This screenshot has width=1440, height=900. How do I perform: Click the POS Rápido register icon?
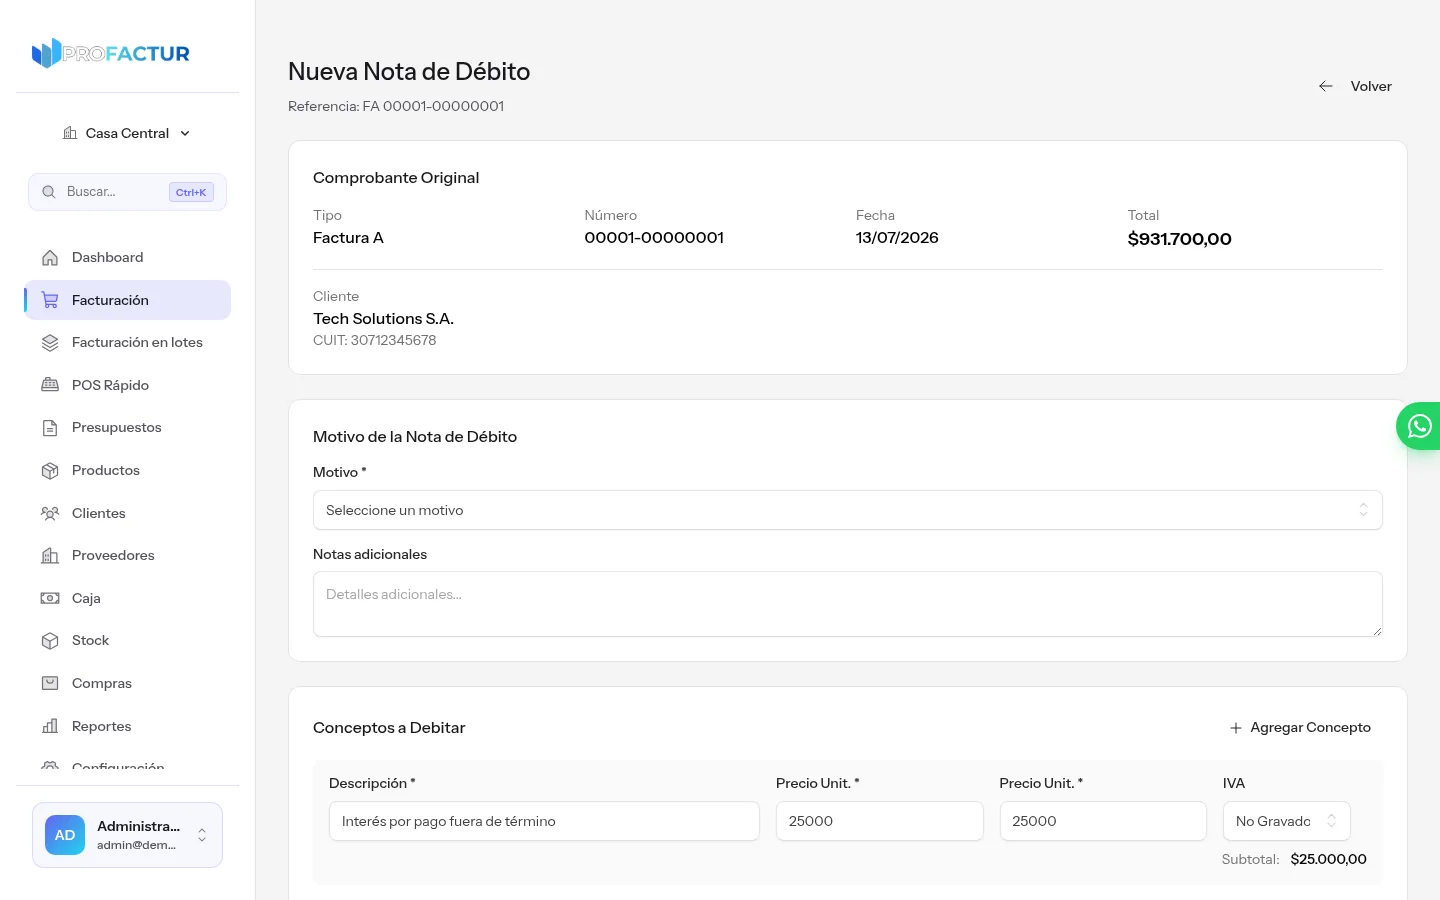(x=50, y=385)
